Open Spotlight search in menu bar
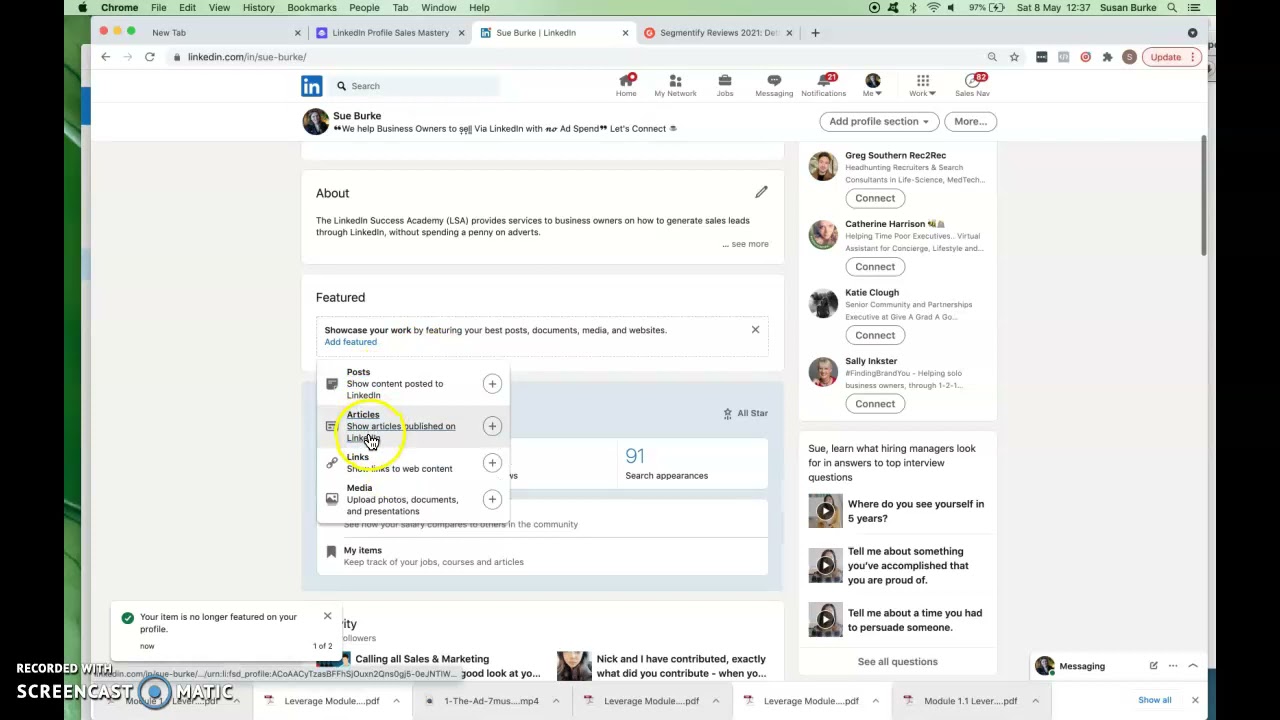1280x720 pixels. (x=1172, y=8)
